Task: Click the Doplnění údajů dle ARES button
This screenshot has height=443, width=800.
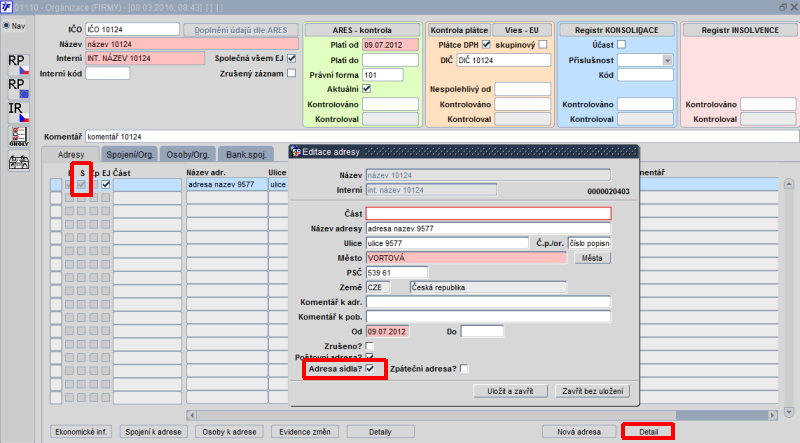Action: click(241, 30)
